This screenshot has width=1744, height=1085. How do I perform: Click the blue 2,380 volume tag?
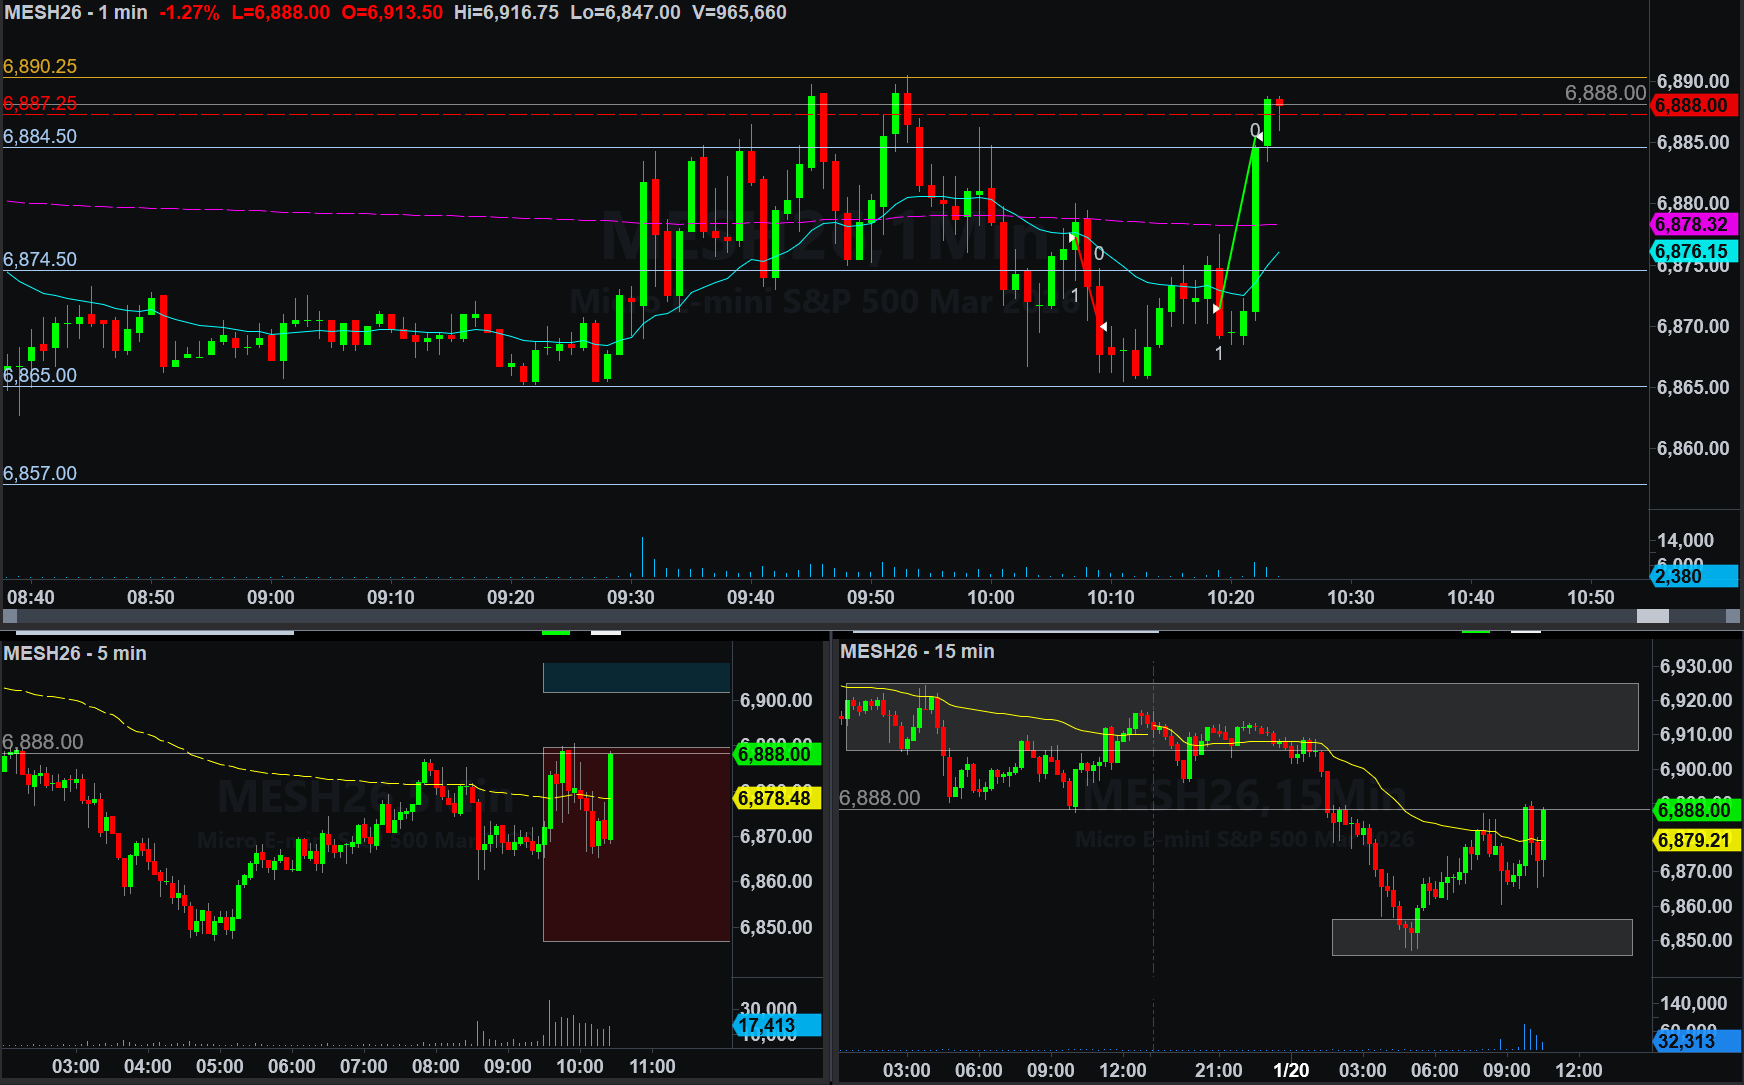coord(1694,576)
